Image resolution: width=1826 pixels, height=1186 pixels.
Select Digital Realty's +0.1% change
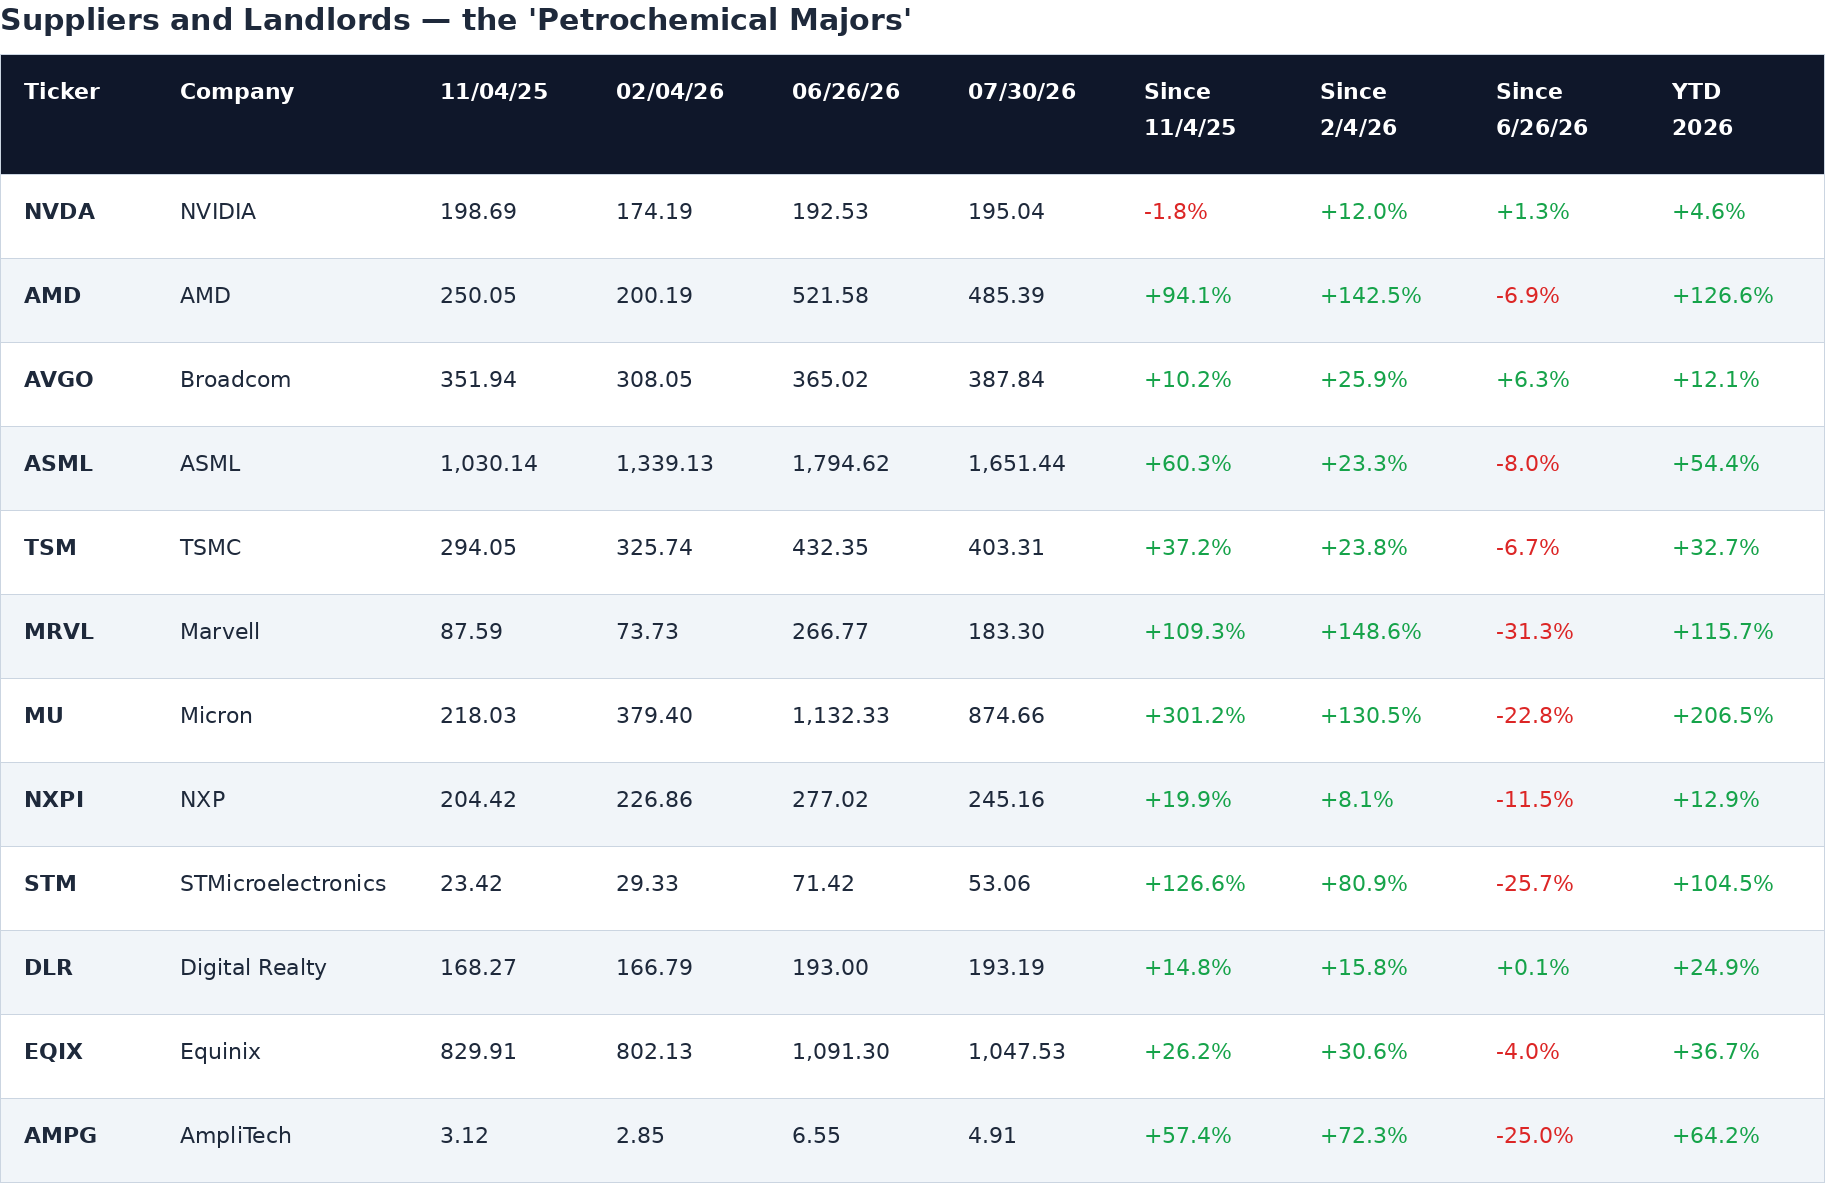pyautogui.click(x=1533, y=968)
